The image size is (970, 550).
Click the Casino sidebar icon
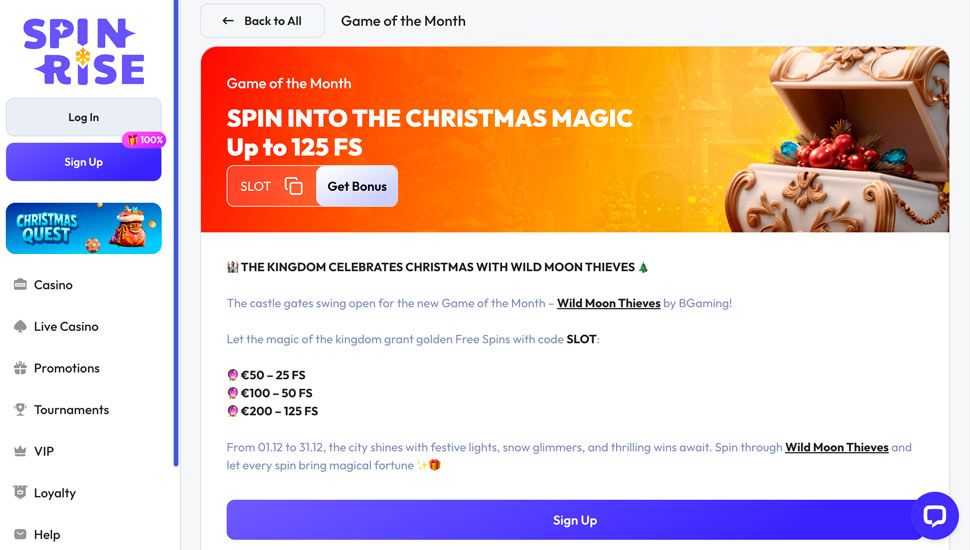pyautogui.click(x=20, y=285)
